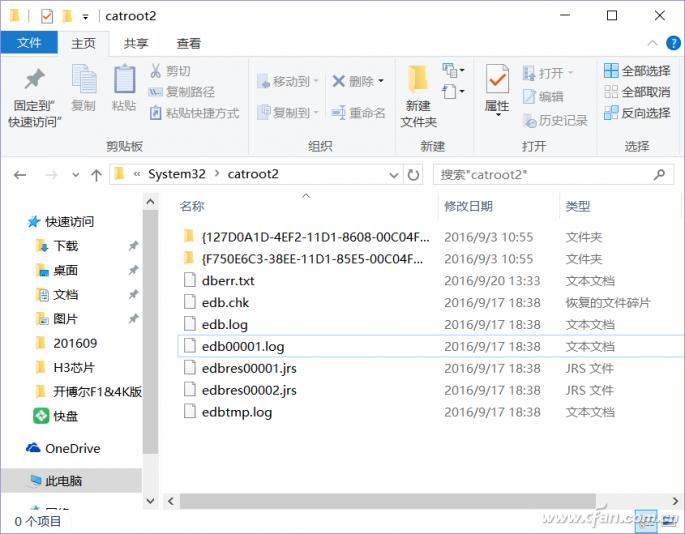685x534 pixels.
Task: Click Select none in ribbon
Action: coord(637,92)
